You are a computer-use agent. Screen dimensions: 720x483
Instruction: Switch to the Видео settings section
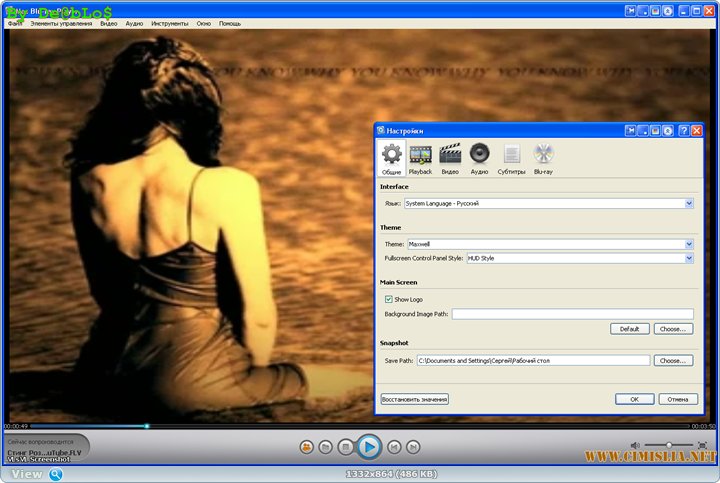point(450,157)
